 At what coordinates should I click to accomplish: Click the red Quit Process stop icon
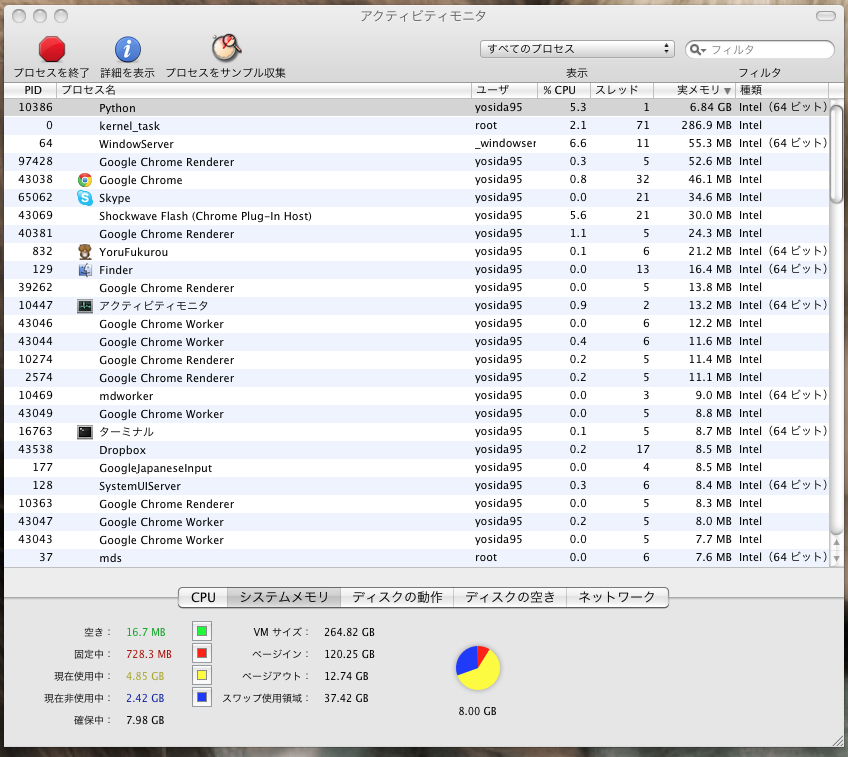click(51, 48)
